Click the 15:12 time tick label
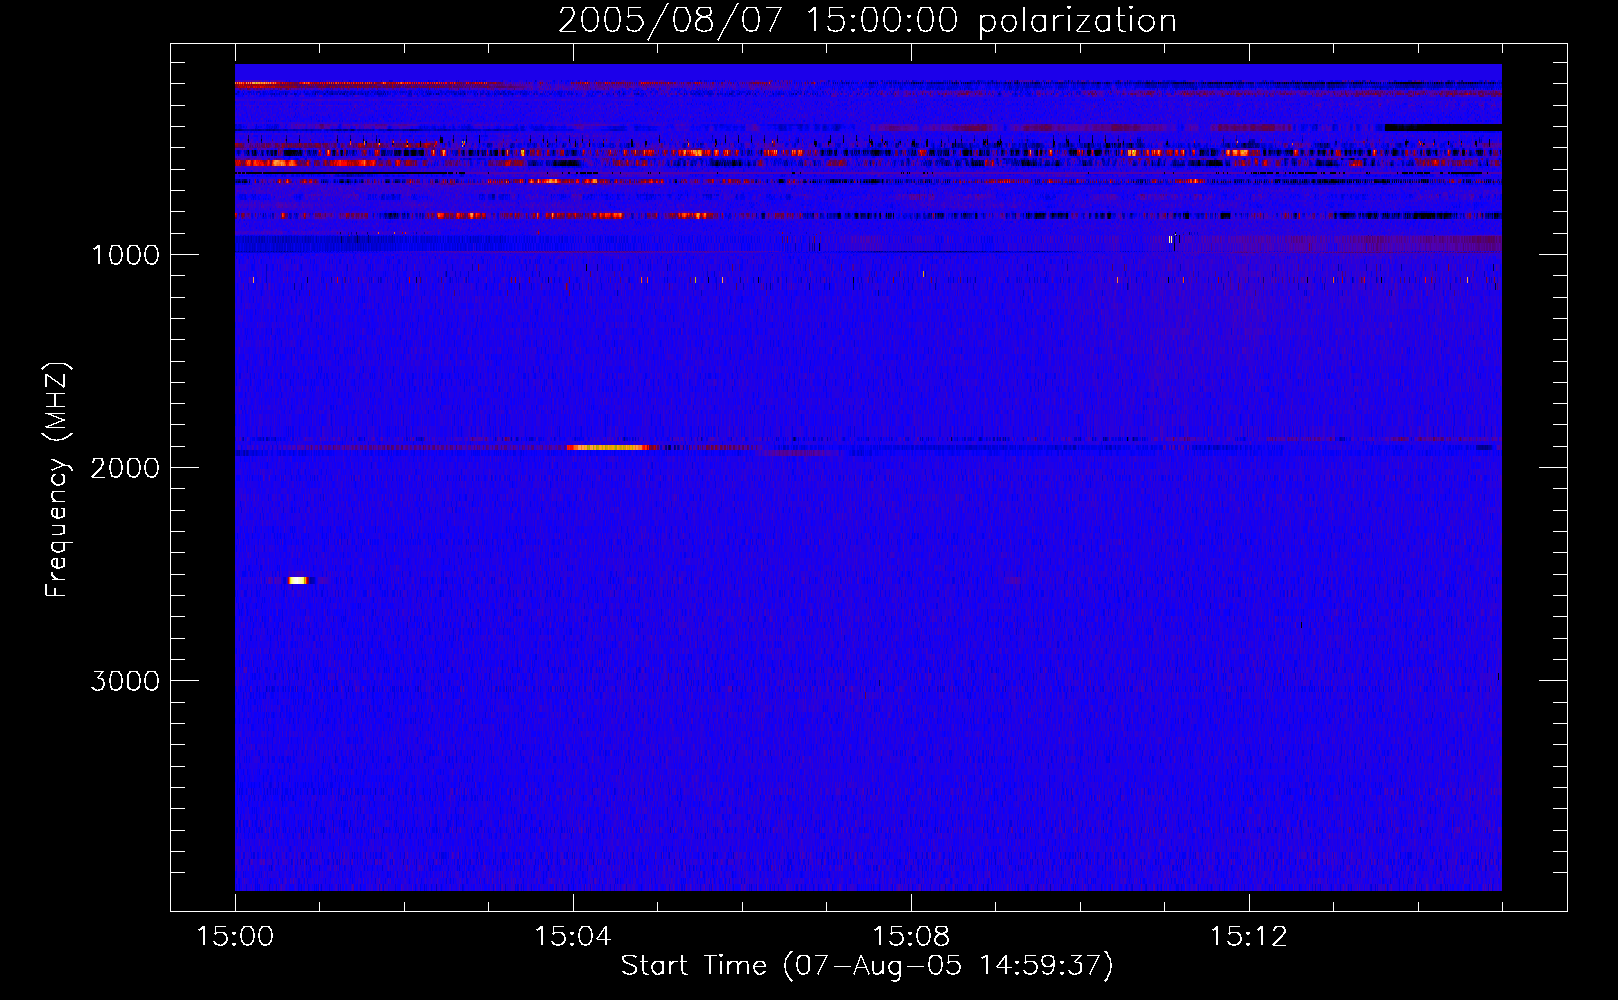This screenshot has width=1618, height=1000. [1248, 936]
